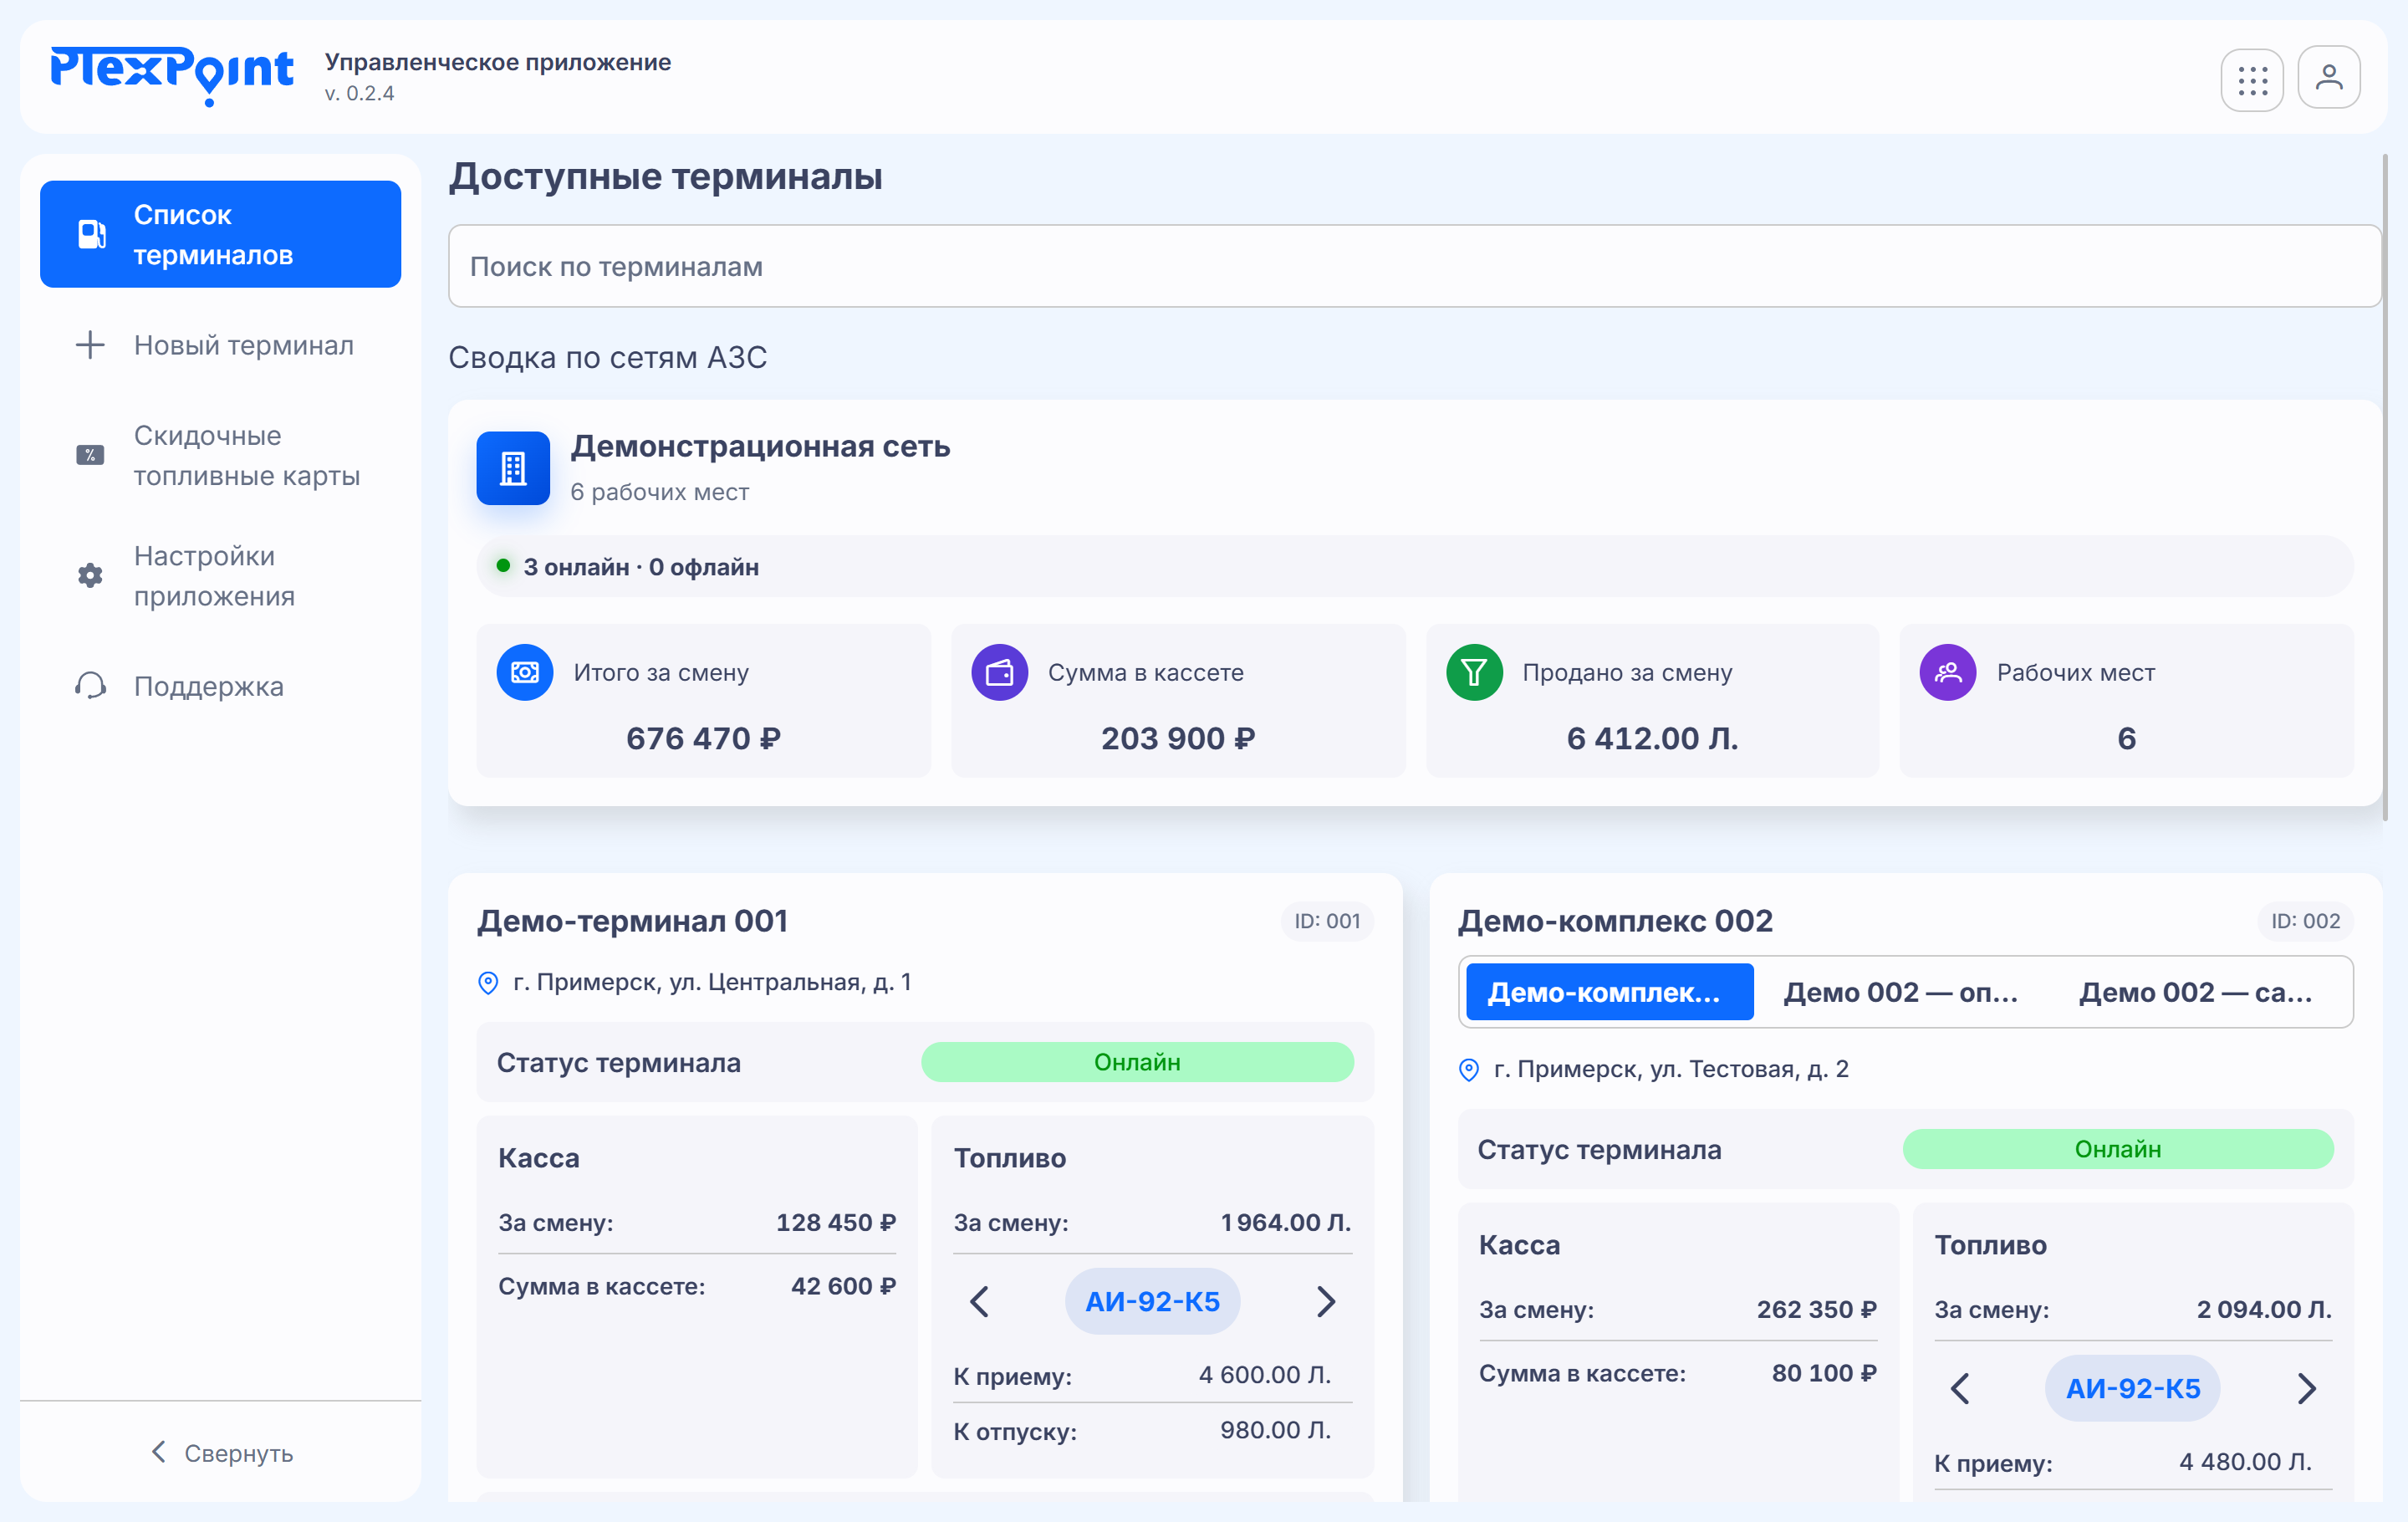Viewport: 2408px width, 1522px height.
Task: Open Настройки приложения section
Action: (221, 575)
